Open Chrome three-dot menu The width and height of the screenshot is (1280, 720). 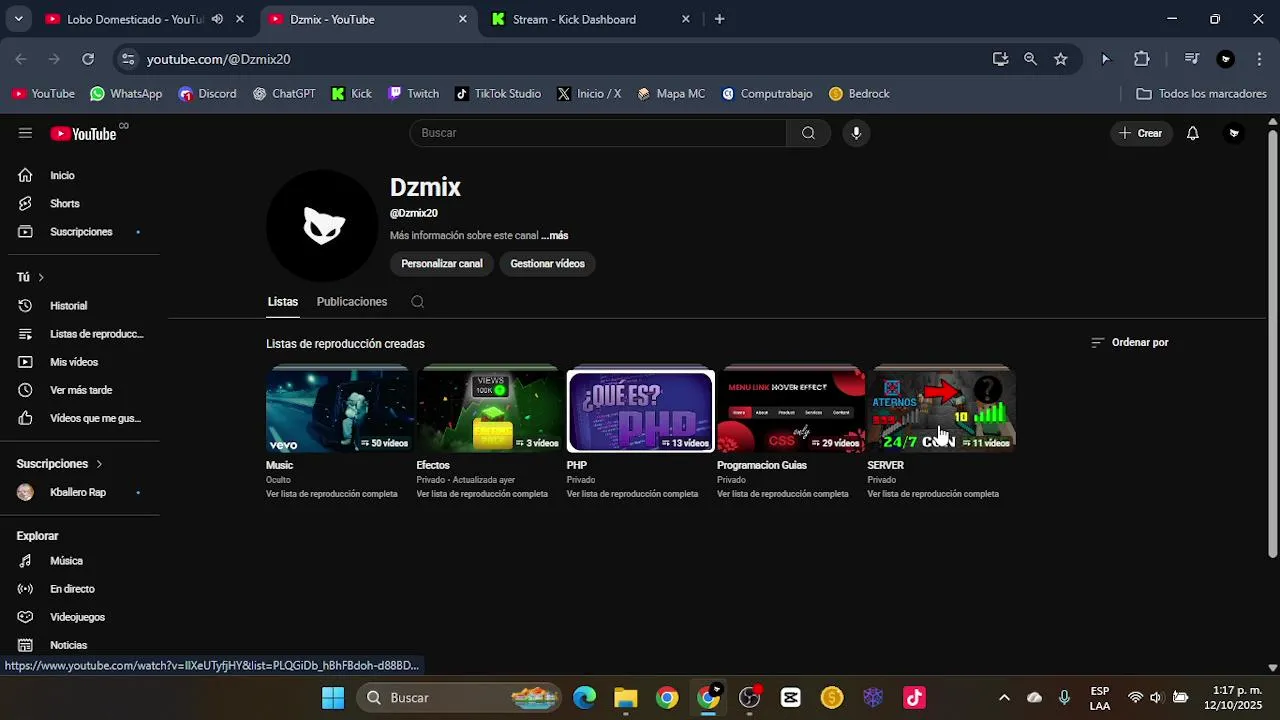click(1259, 59)
